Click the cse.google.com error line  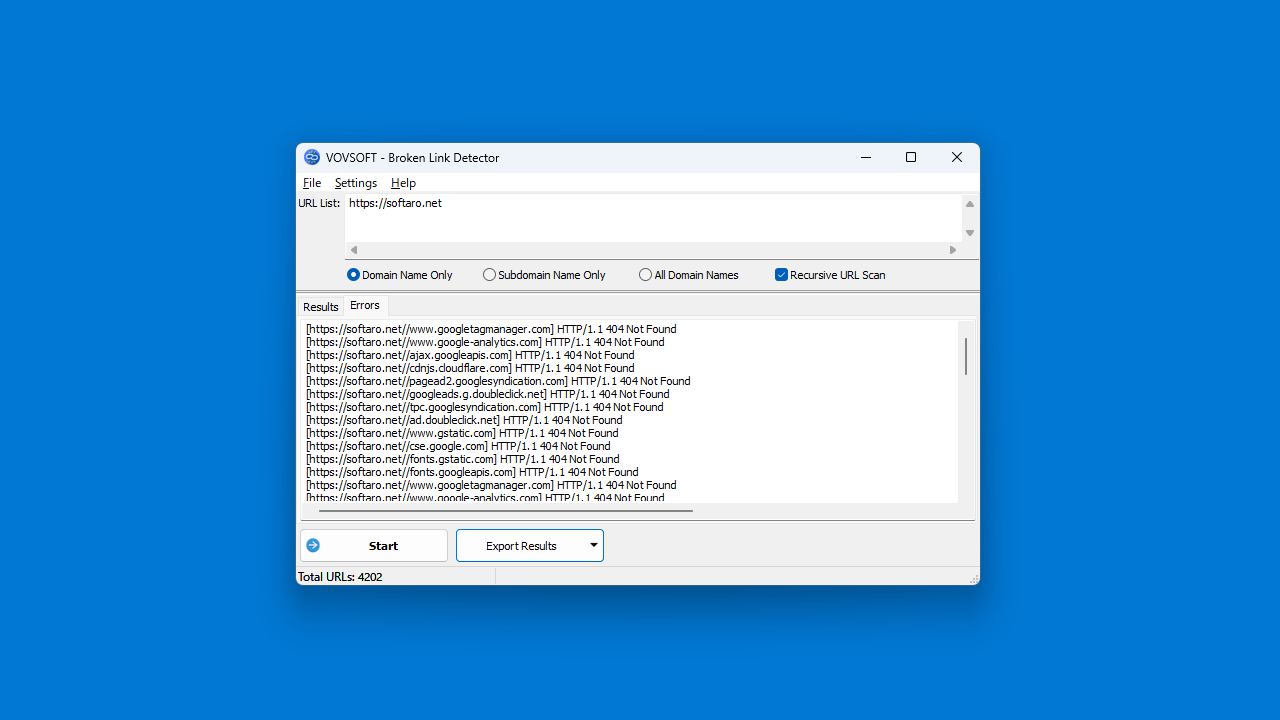[458, 446]
